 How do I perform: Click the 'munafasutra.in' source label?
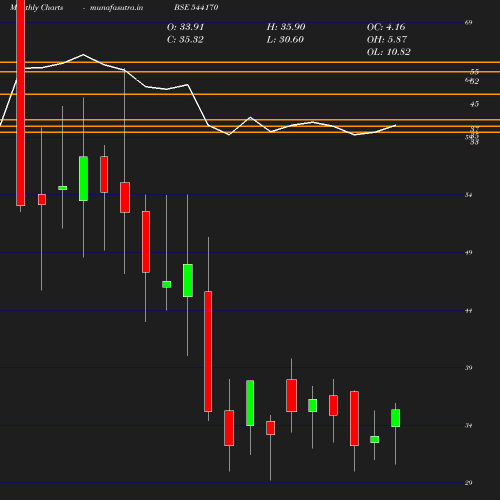[116, 7]
